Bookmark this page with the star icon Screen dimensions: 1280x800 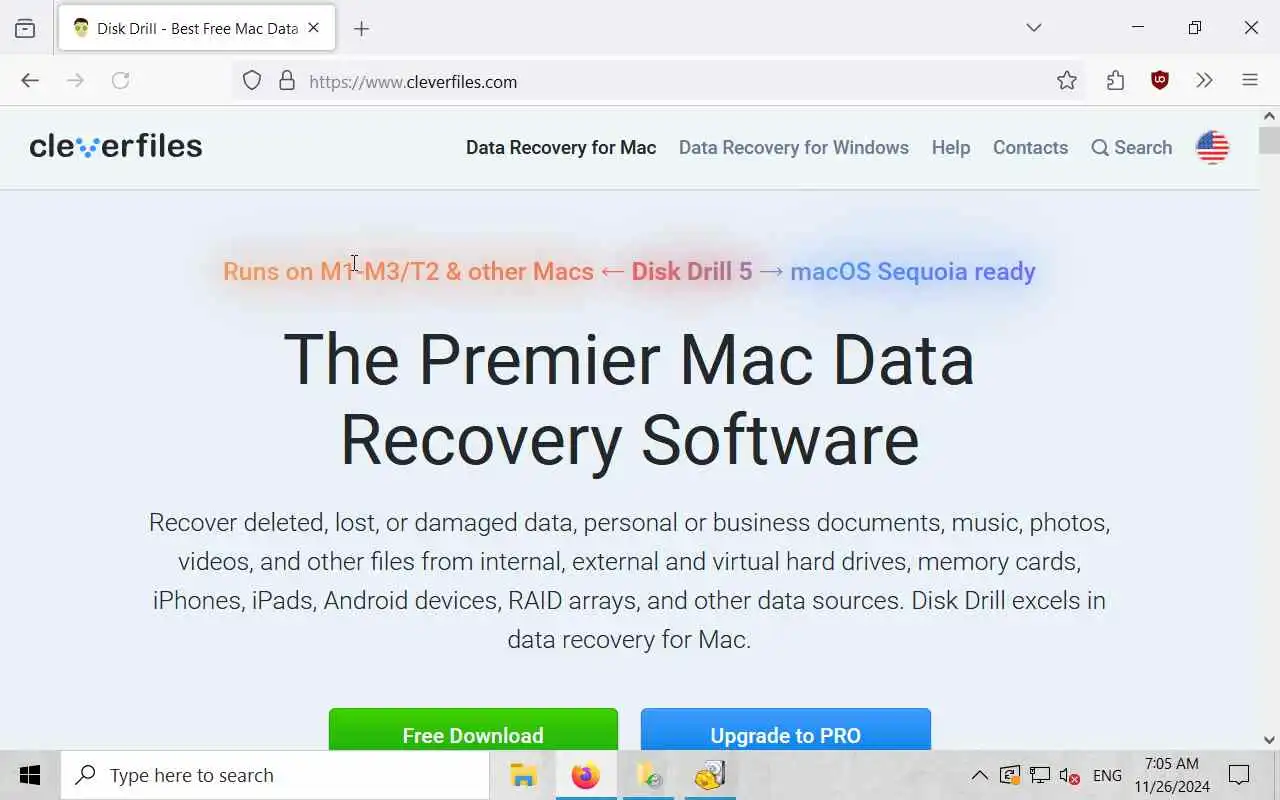(1067, 81)
